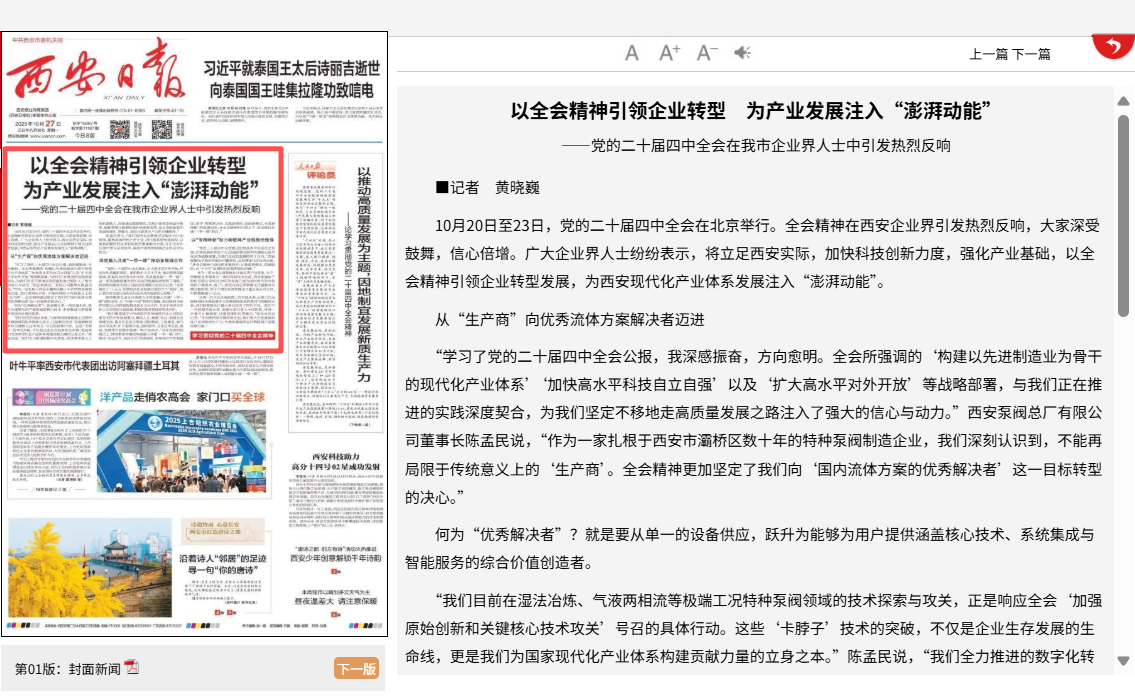Click the article vertical scrollbar thumb

[1123, 215]
